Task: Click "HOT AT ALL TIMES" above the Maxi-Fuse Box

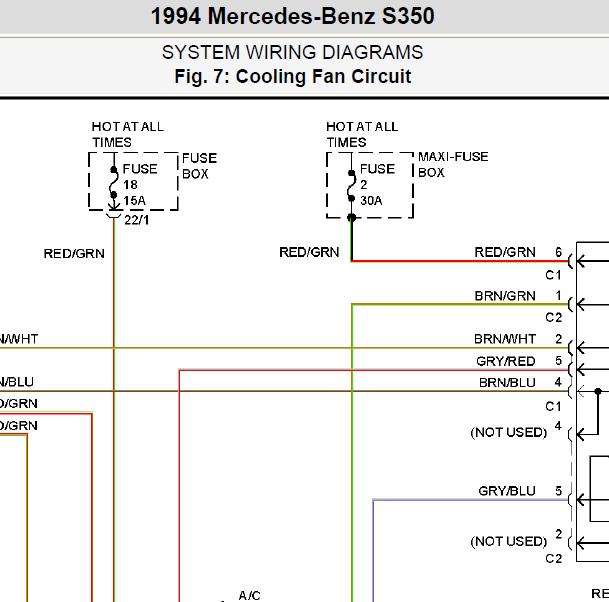Action: (362, 134)
